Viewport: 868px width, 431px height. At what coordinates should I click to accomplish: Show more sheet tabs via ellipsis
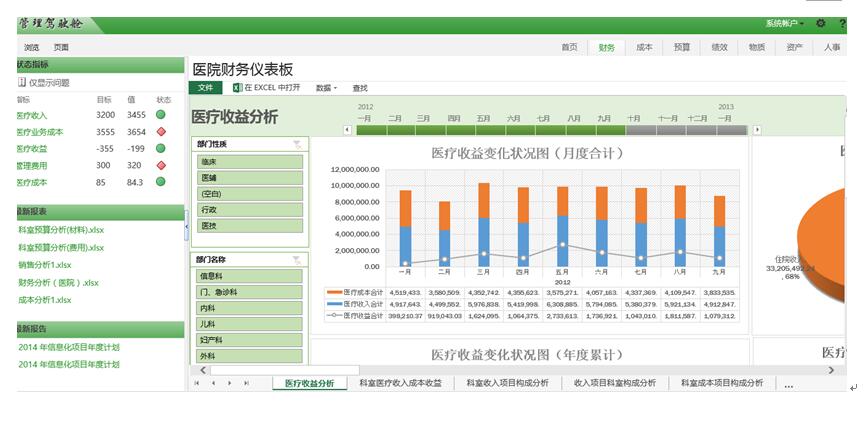789,384
